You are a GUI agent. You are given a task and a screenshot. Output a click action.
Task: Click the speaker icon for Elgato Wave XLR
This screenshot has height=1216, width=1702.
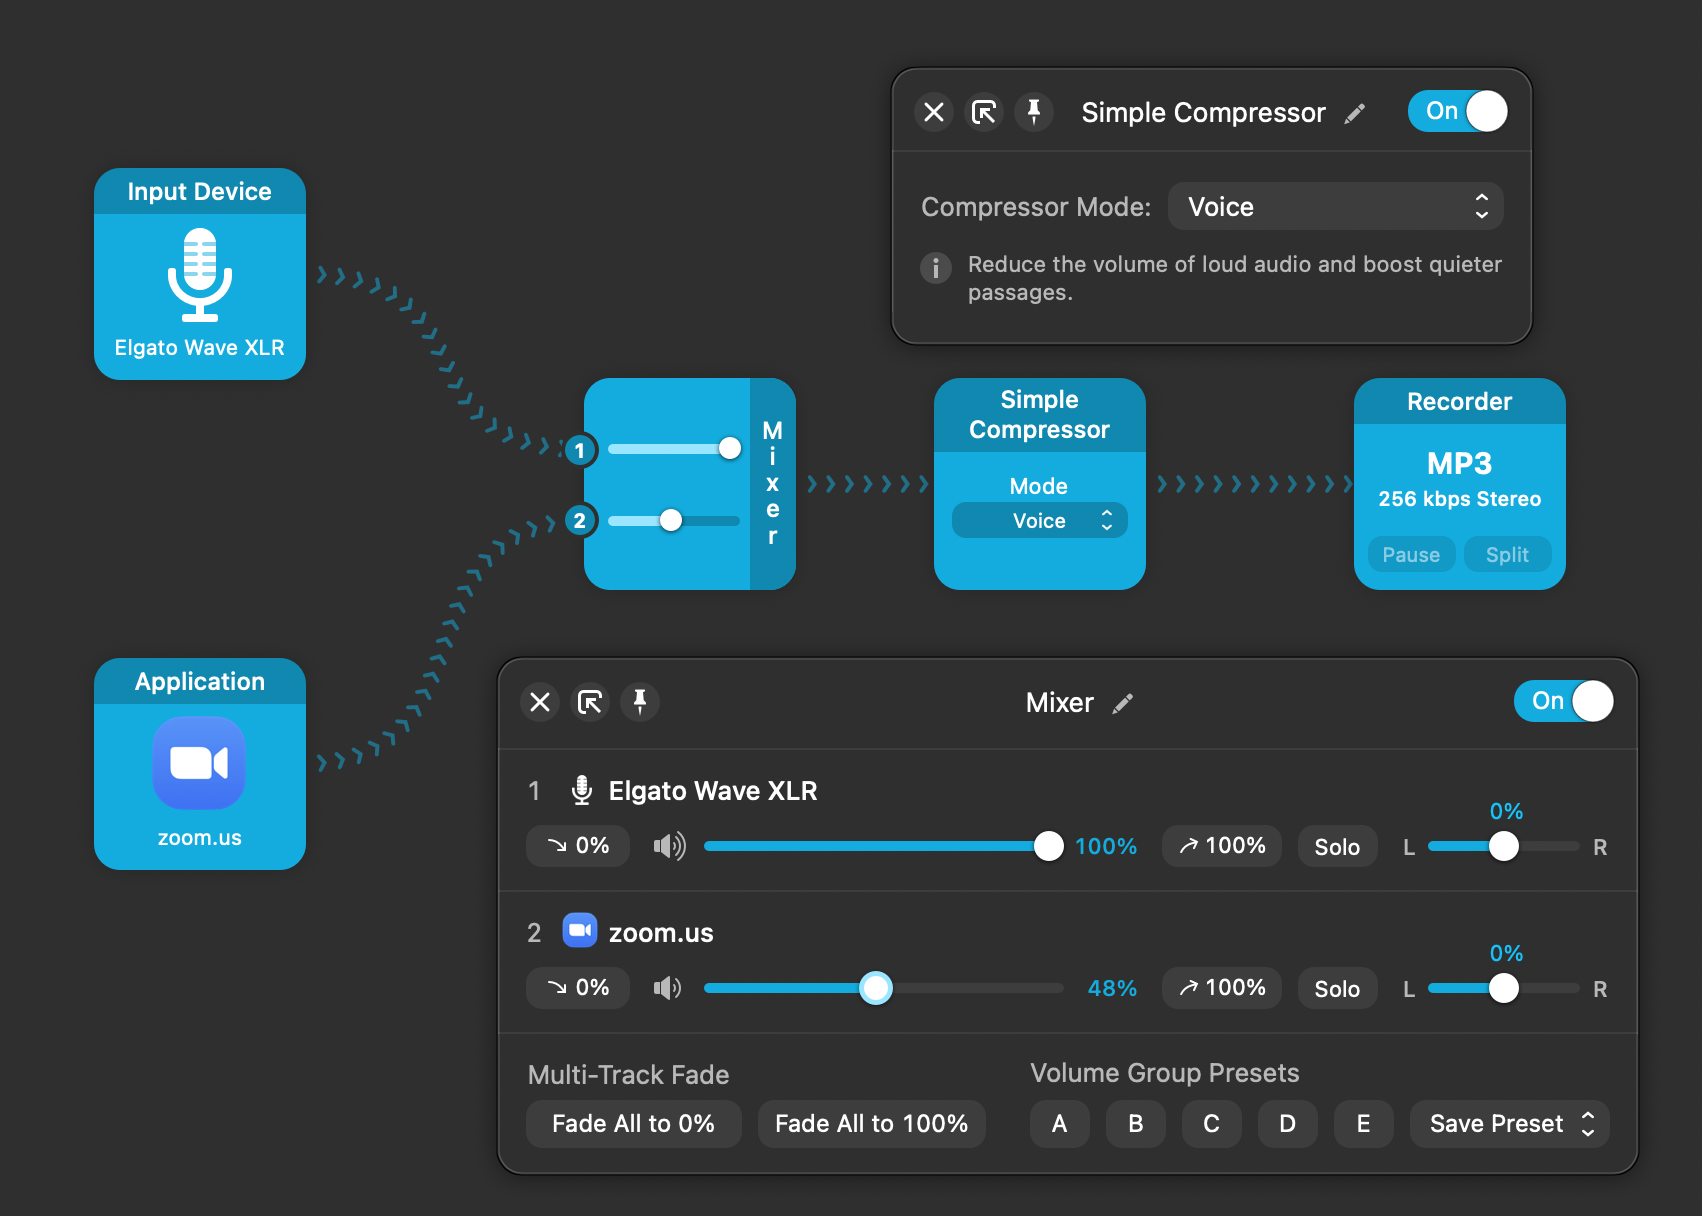669,846
